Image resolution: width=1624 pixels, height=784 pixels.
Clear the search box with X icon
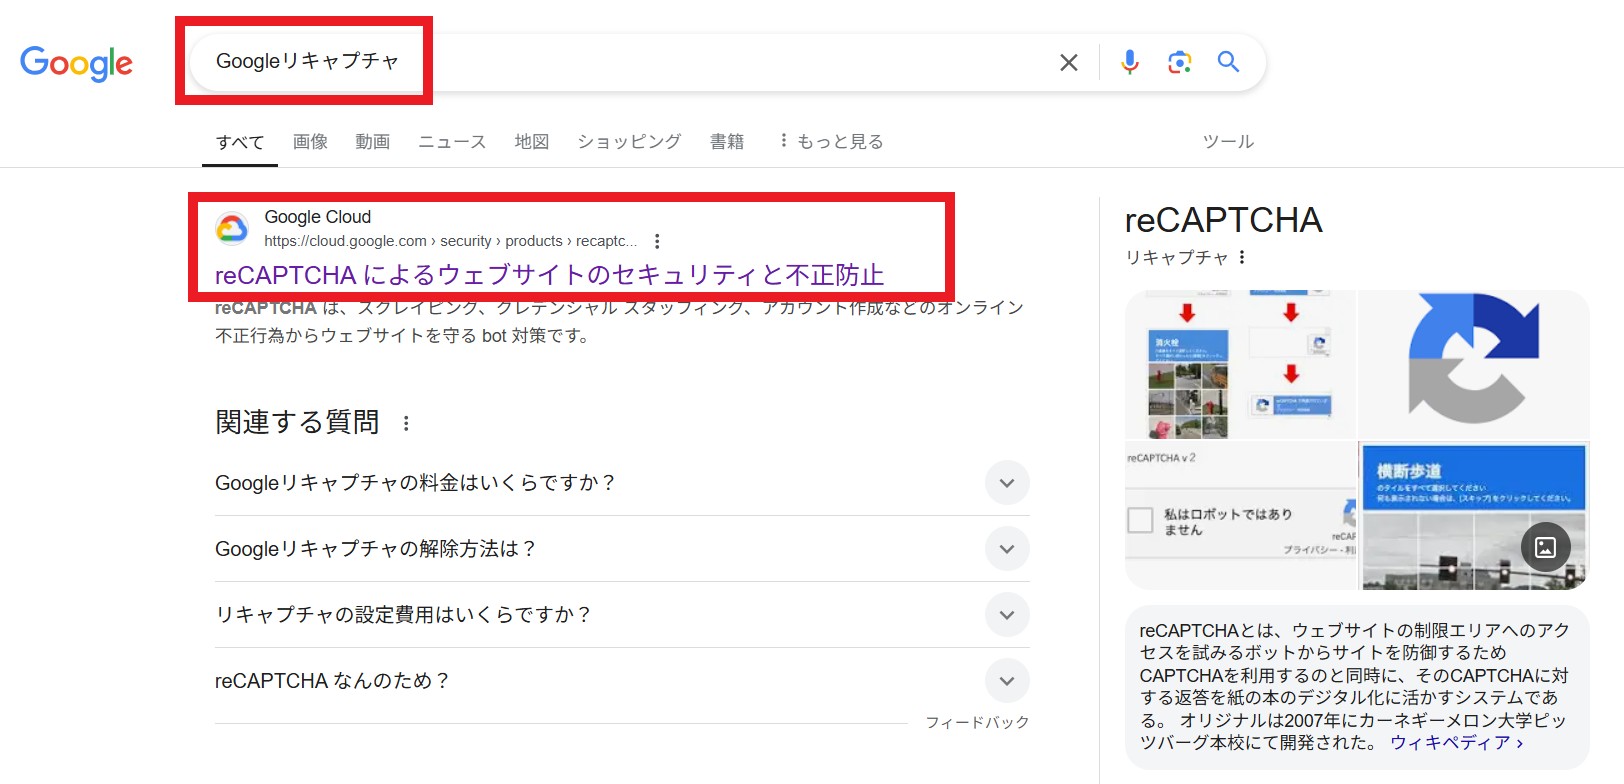click(1068, 63)
